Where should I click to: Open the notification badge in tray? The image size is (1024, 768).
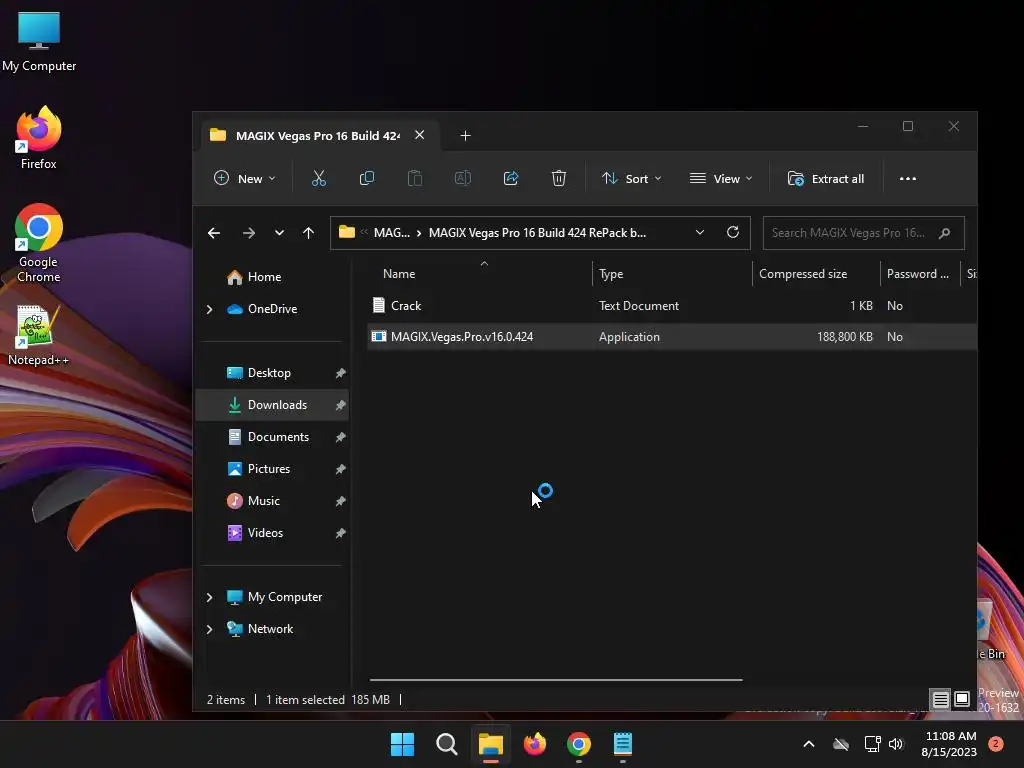pos(995,744)
